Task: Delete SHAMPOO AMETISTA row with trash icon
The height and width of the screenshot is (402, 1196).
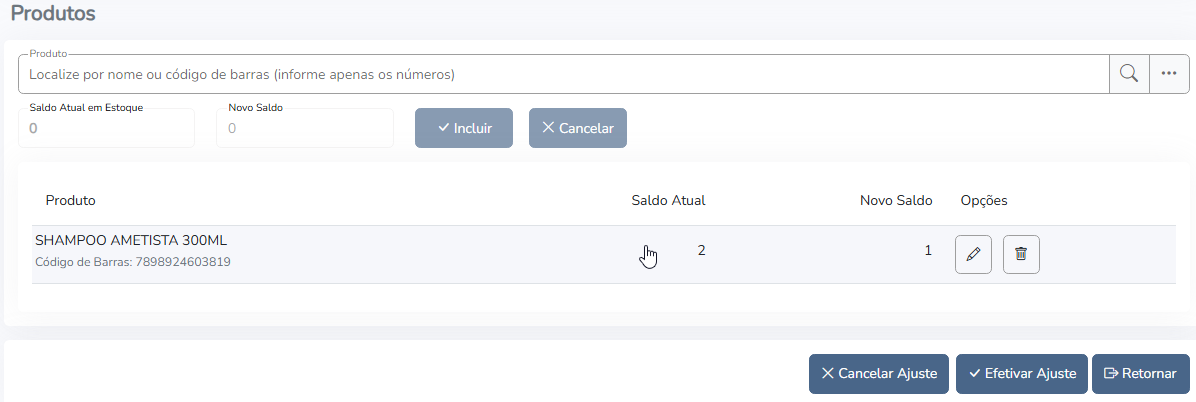Action: [1021, 255]
